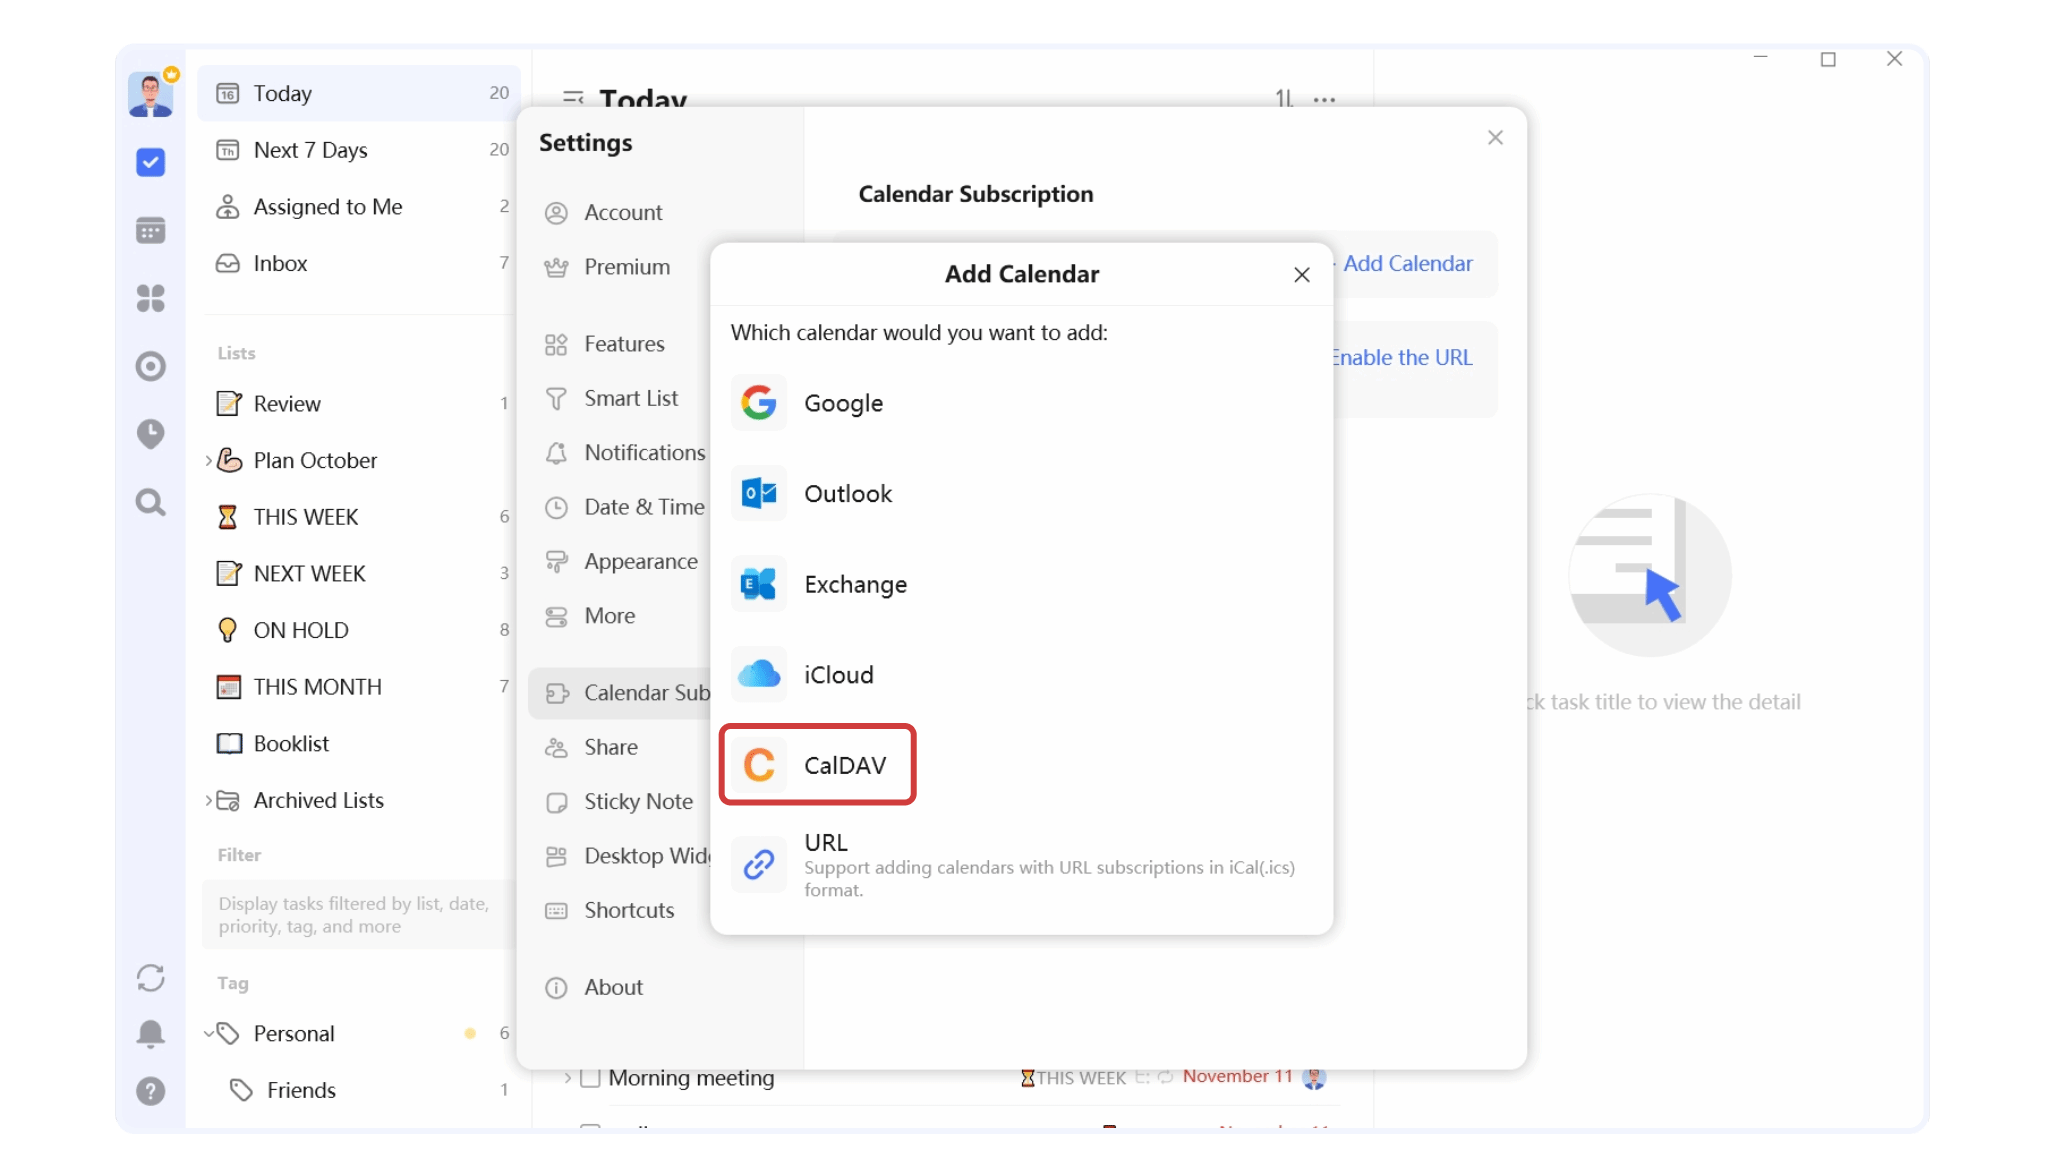Image resolution: width=2045 pixels, height=1167 pixels.
Task: Open the Calendar view sidebar icon
Action: 151,230
